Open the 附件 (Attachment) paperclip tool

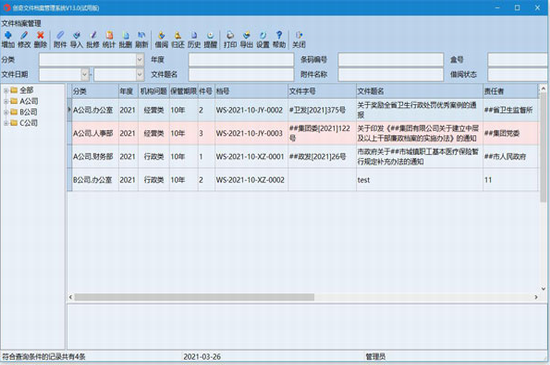click(x=60, y=39)
